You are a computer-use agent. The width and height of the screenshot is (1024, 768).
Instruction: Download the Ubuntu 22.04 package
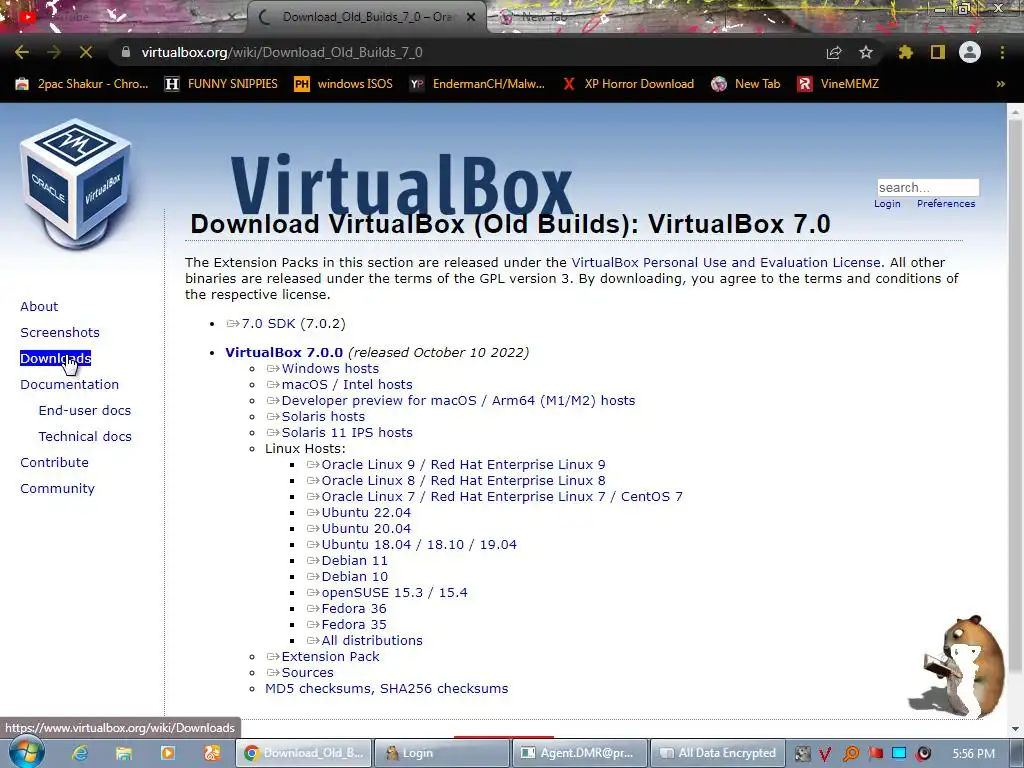point(366,513)
